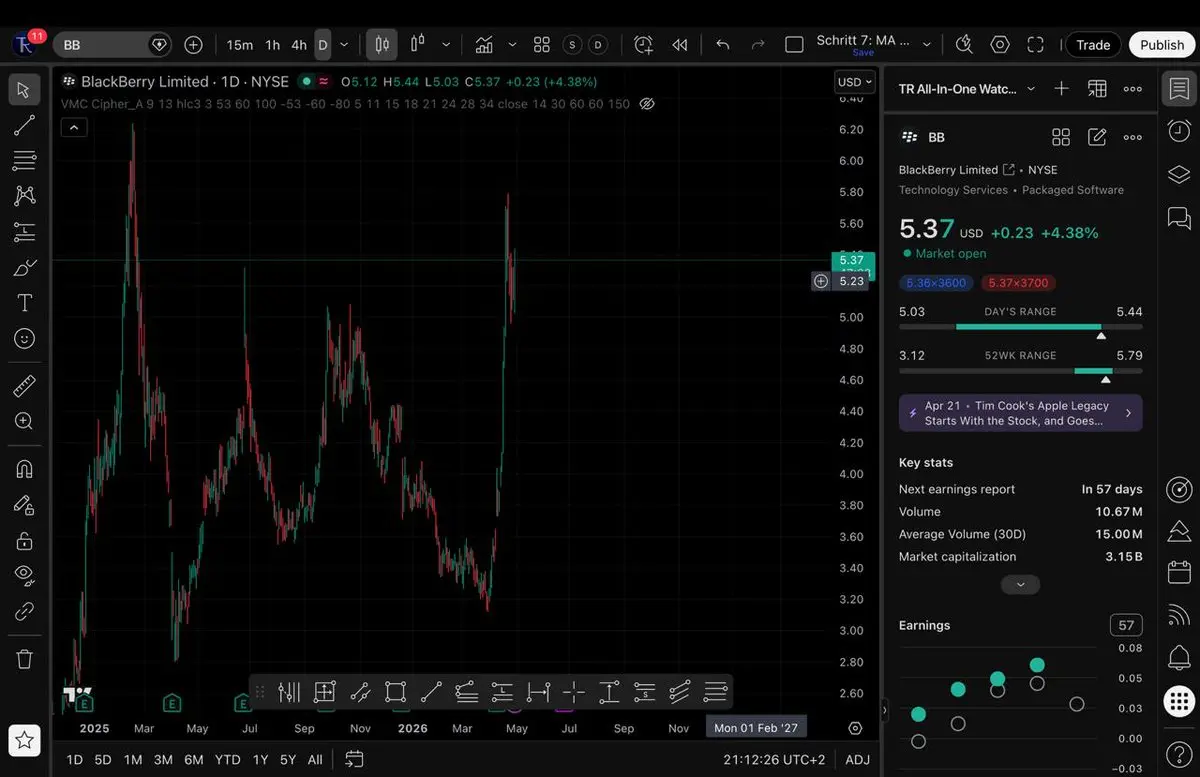Toggle the S circle button in top toolbar

coord(573,45)
